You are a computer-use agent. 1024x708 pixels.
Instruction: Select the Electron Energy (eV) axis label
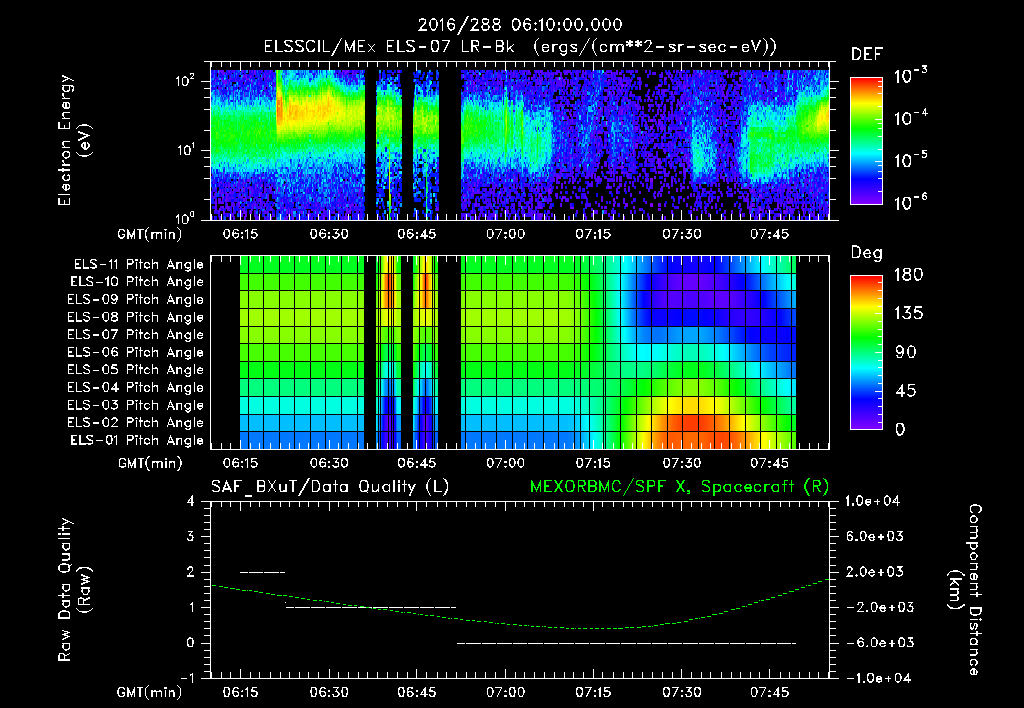[74, 140]
